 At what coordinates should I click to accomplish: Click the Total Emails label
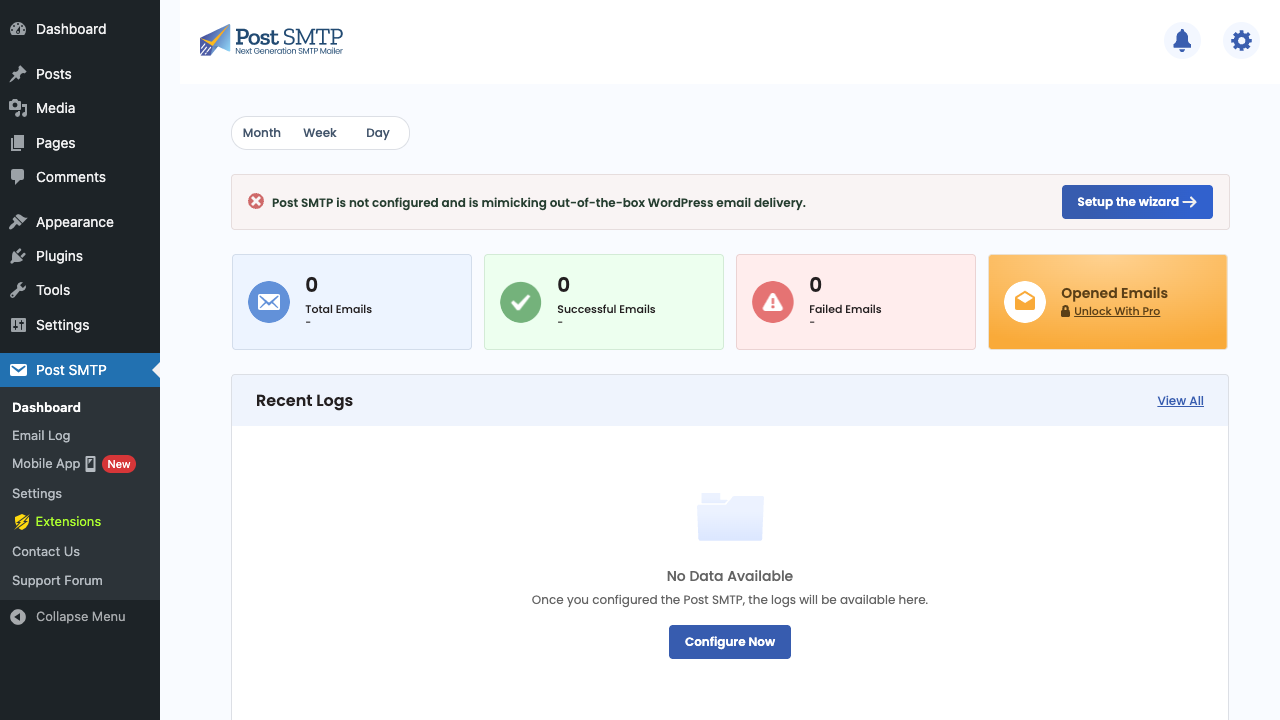click(x=338, y=309)
